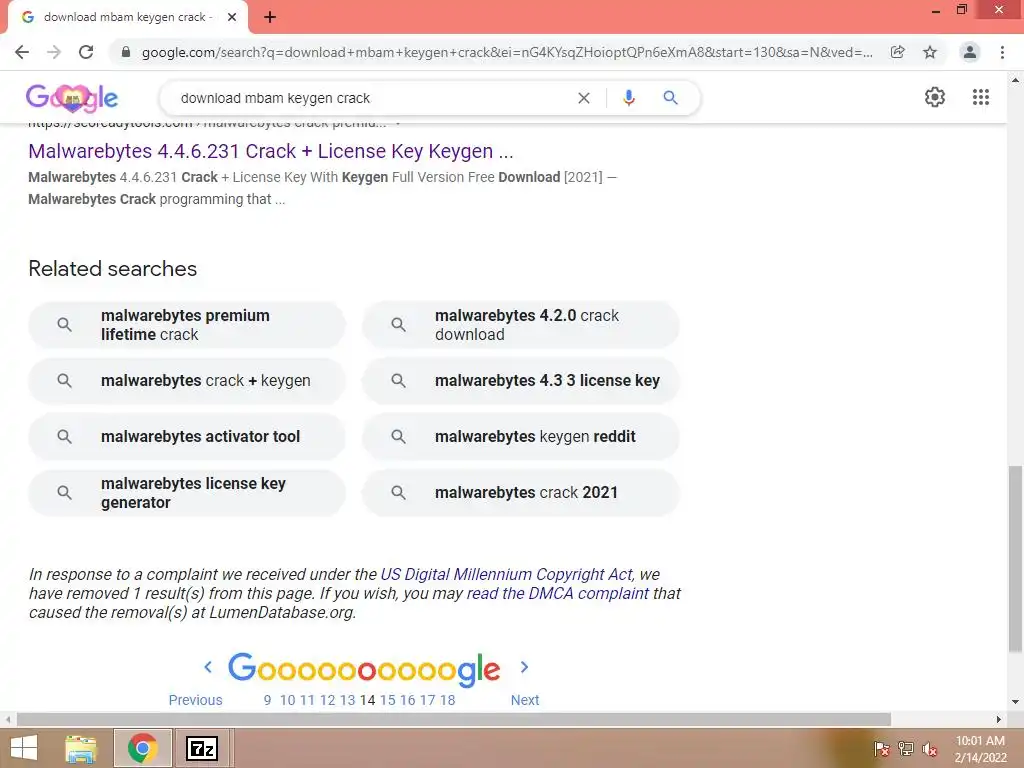Screen dimensions: 1024x768
Task: Close the 'download mbam keygen crack' tab
Action: pyautogui.click(x=232, y=17)
